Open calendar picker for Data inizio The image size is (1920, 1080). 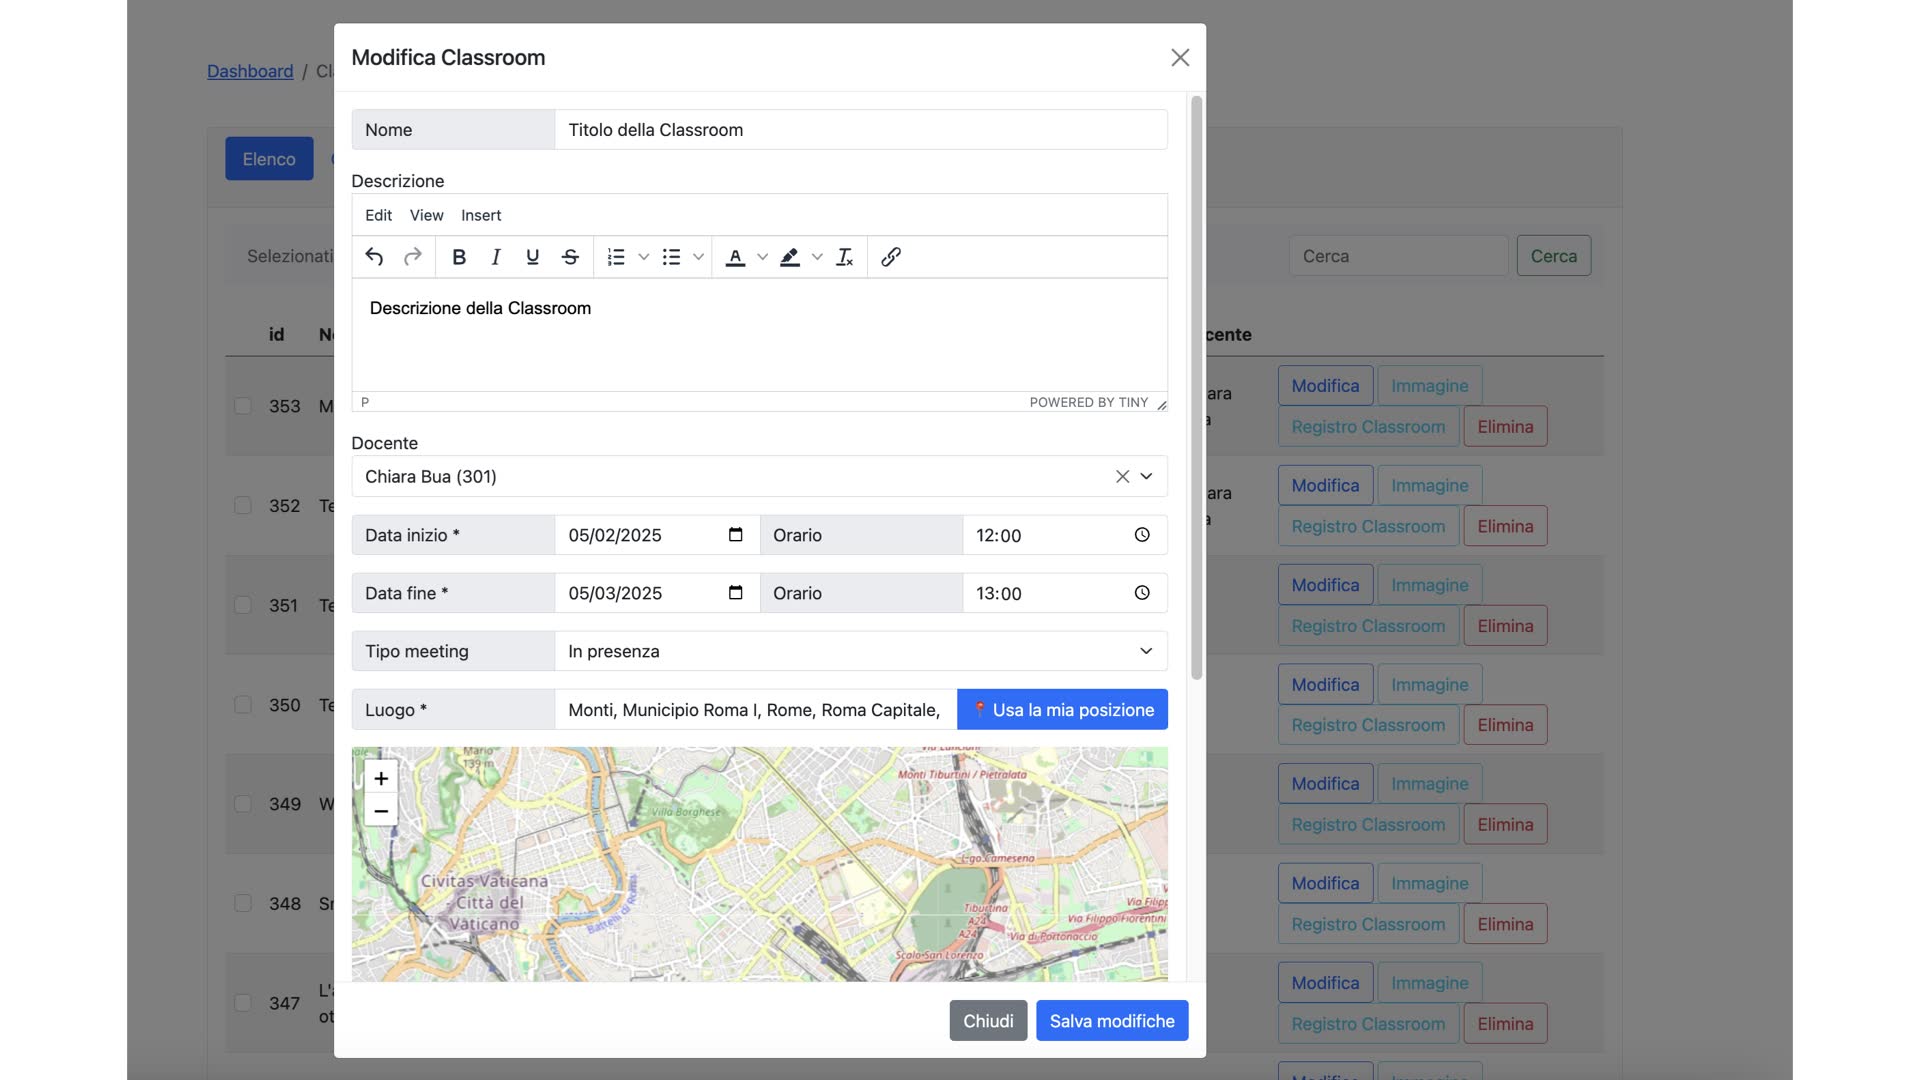point(736,535)
